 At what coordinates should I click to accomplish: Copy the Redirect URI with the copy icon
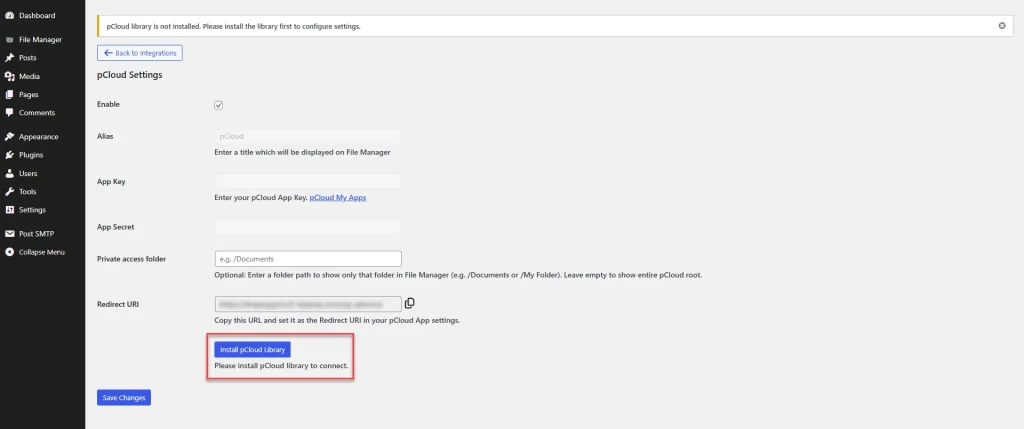coord(409,304)
